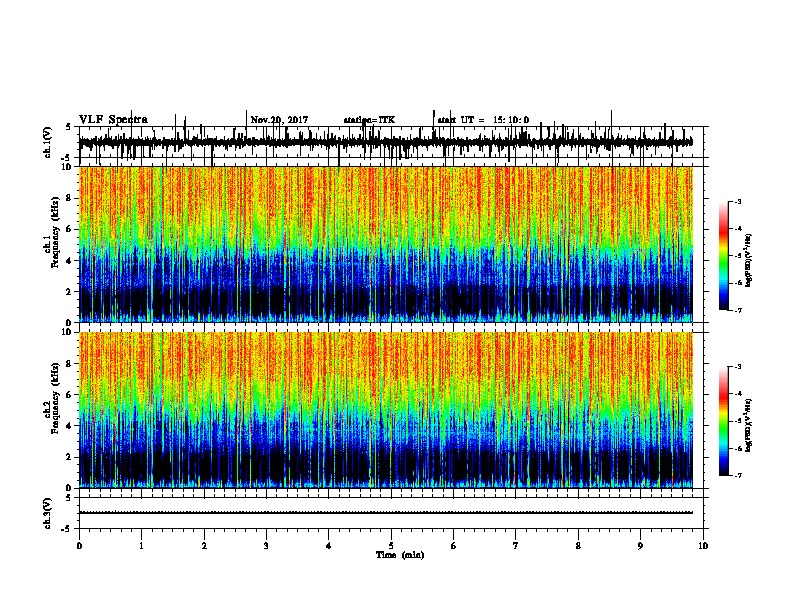Image resolution: width=792 pixels, height=612 pixels.
Task: Click the "start UT = 15:10:0" text
Action: (483, 120)
